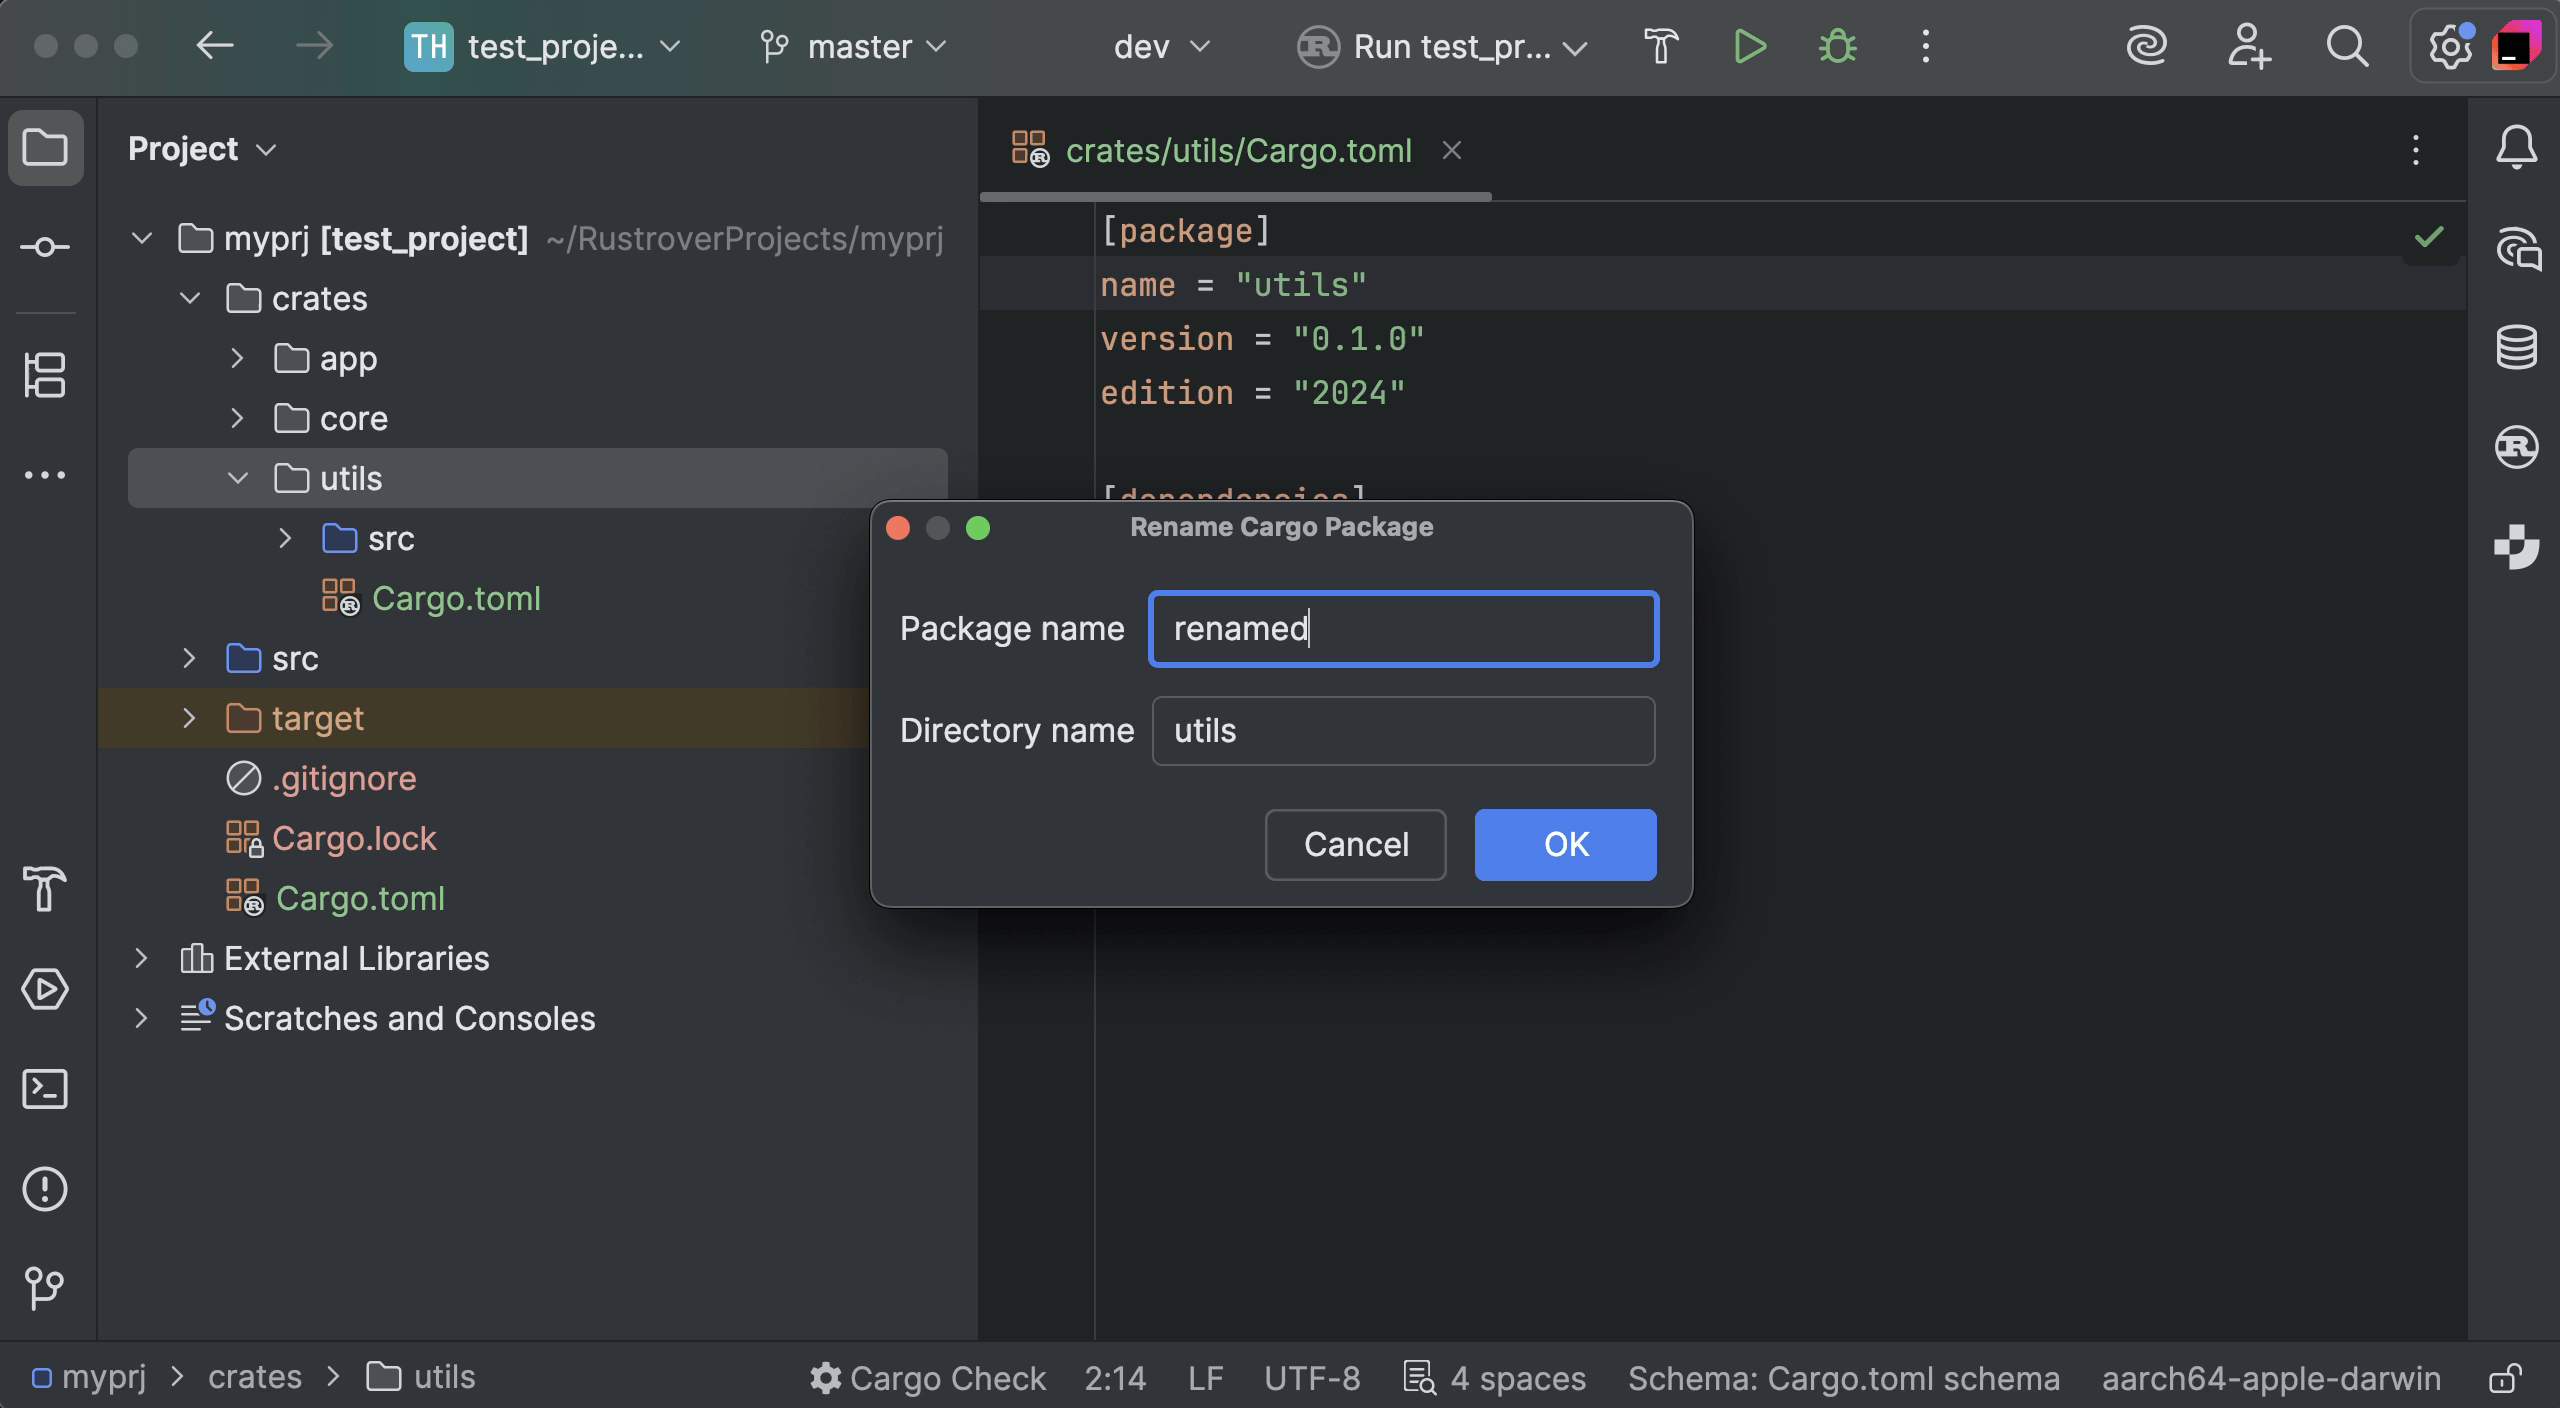Expand the target folder
This screenshot has width=2560, height=1408.
(x=189, y=719)
